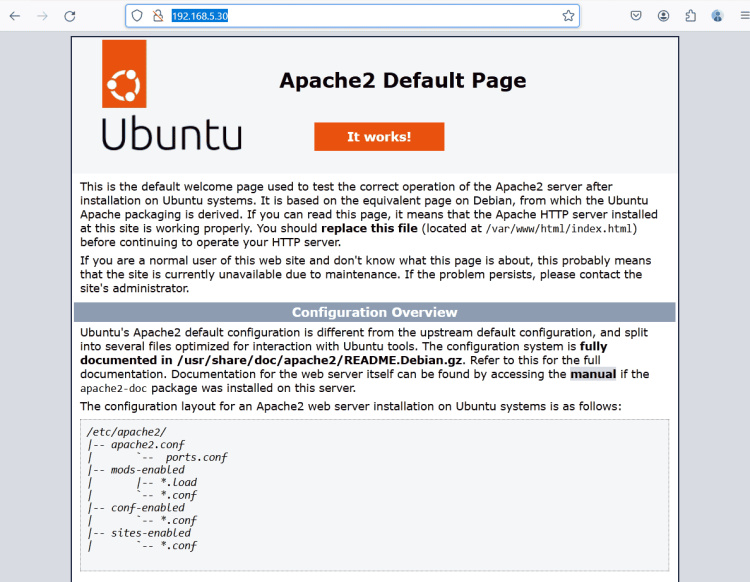Click the /var/www/html/index.html path text
Screen dimensions: 750x582
coord(558,228)
